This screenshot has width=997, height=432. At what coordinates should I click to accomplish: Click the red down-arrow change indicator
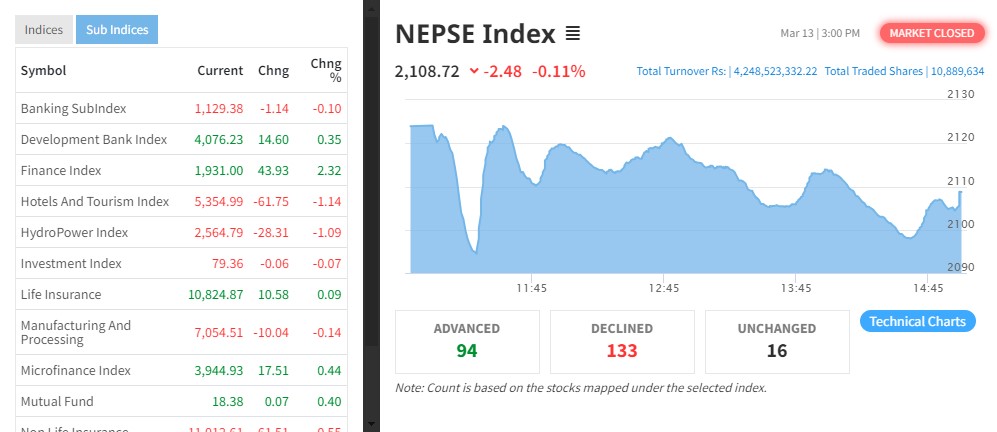coord(473,71)
